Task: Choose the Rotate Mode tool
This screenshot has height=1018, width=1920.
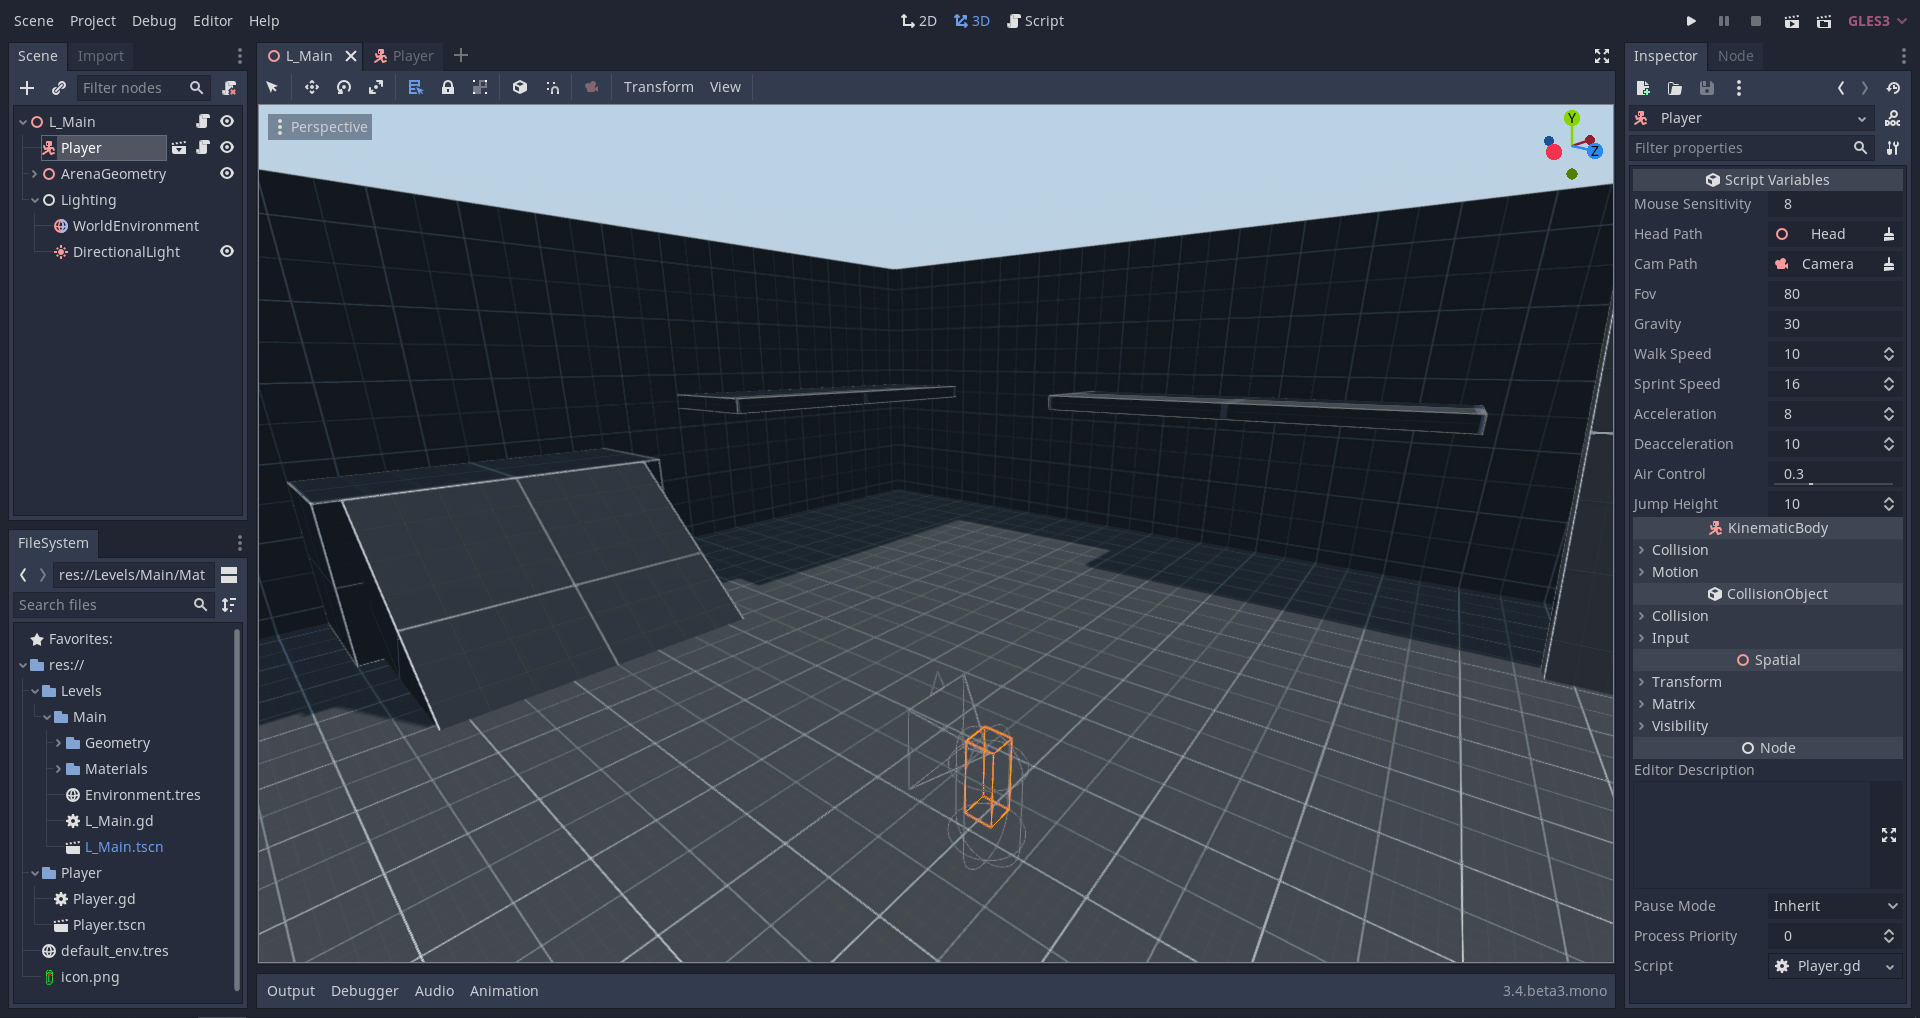Action: coord(344,87)
